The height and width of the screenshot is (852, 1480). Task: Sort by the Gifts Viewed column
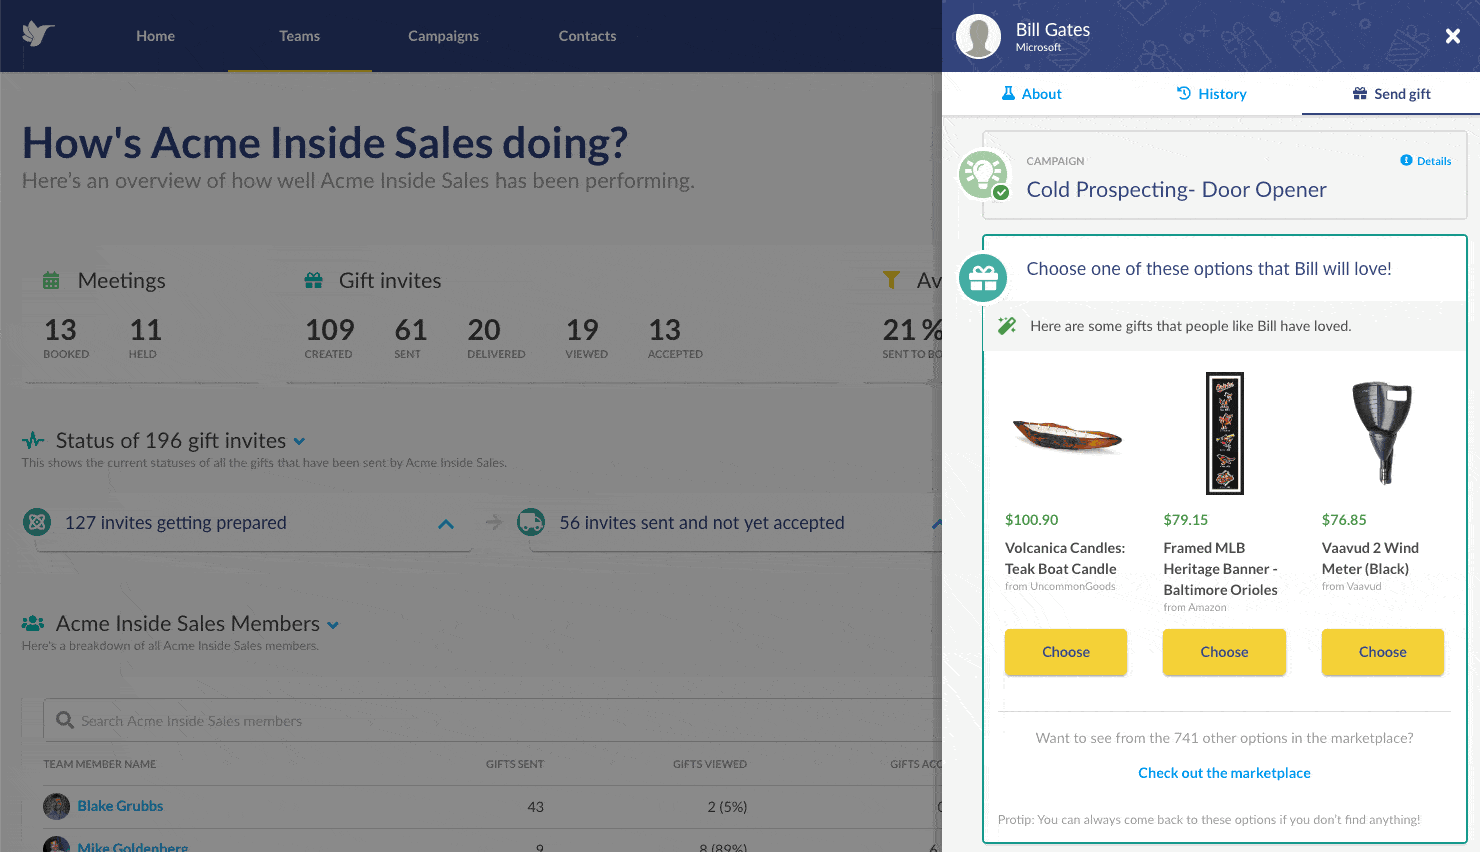pos(710,764)
